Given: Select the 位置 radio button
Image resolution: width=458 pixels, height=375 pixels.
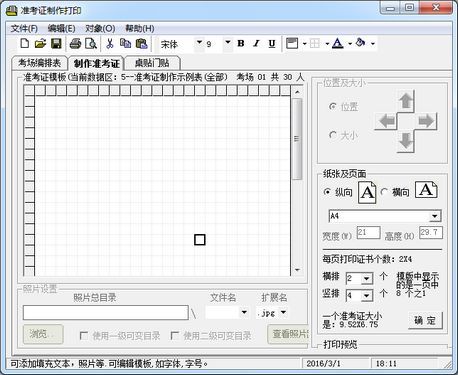Looking at the screenshot, I should 332,107.
